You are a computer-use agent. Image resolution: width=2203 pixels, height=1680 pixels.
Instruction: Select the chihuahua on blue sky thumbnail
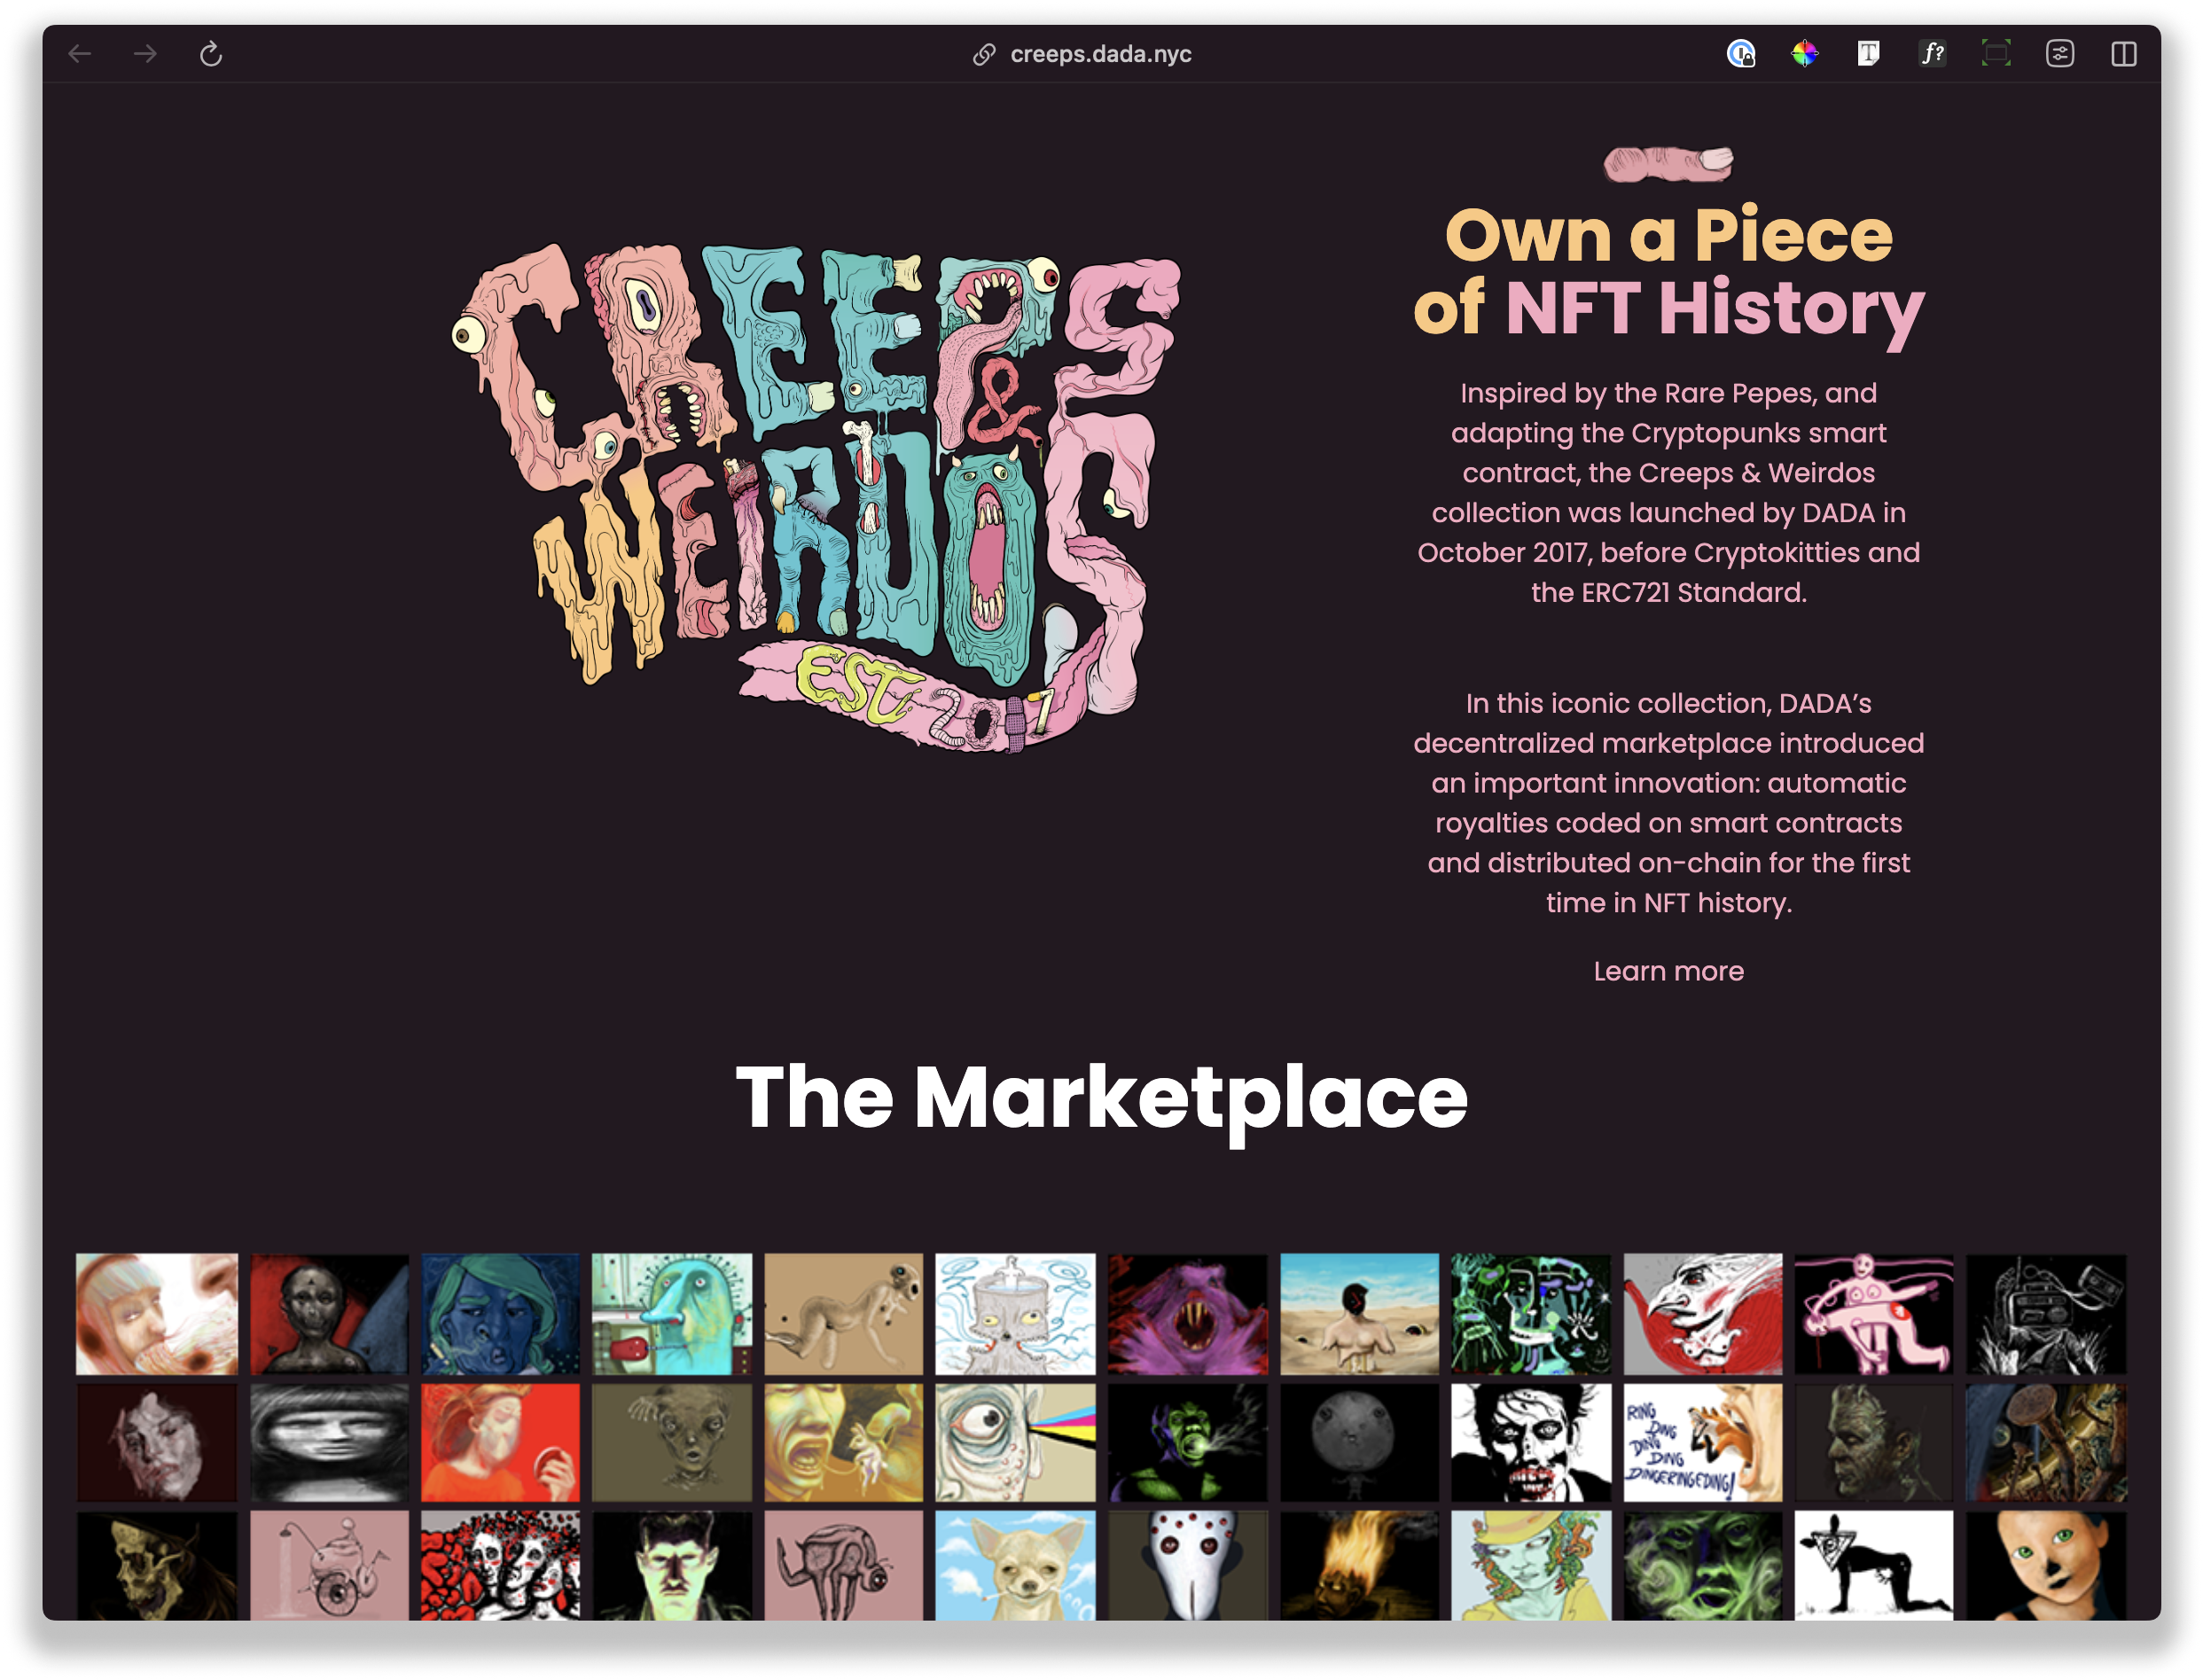pos(1015,1565)
